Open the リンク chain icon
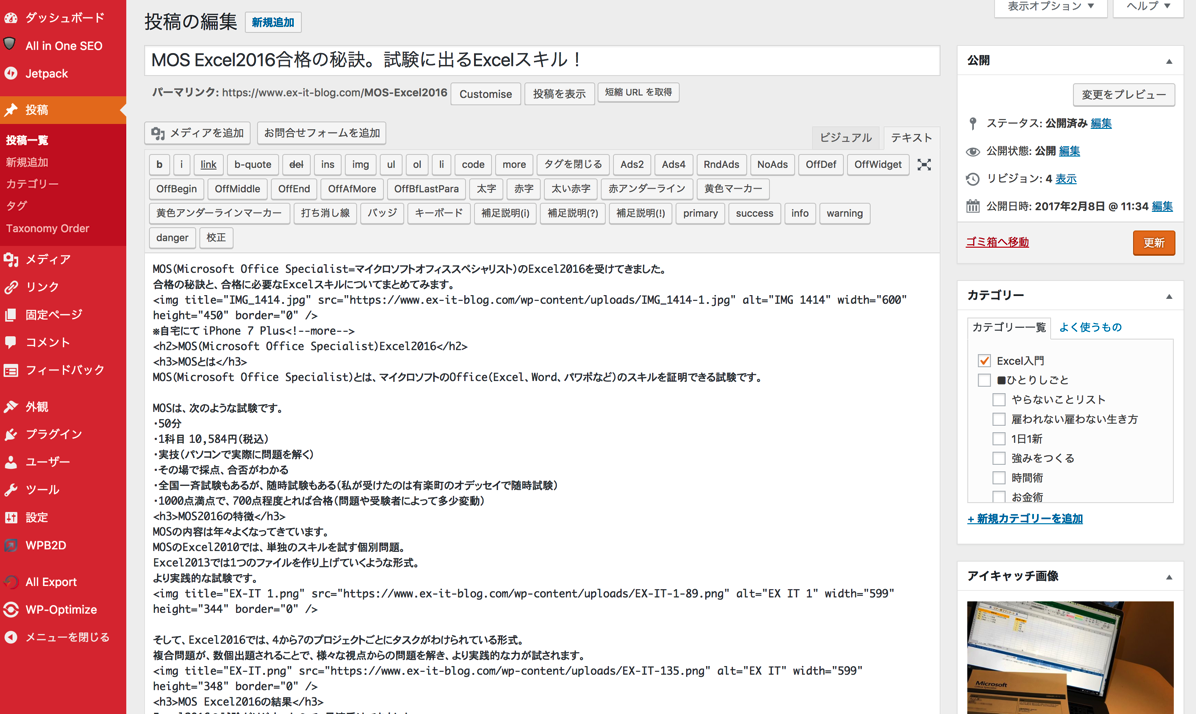The width and height of the screenshot is (1196, 714). coord(11,287)
